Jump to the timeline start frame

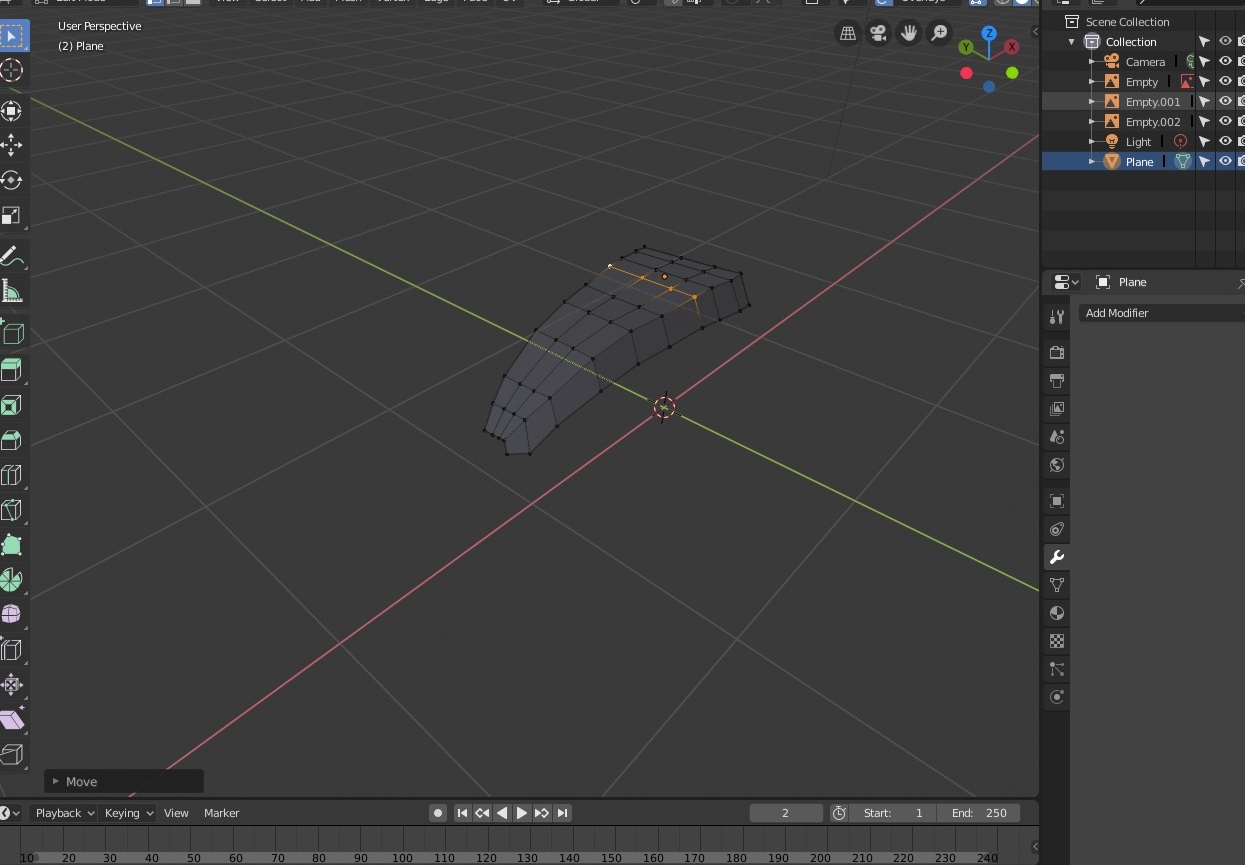(x=462, y=813)
